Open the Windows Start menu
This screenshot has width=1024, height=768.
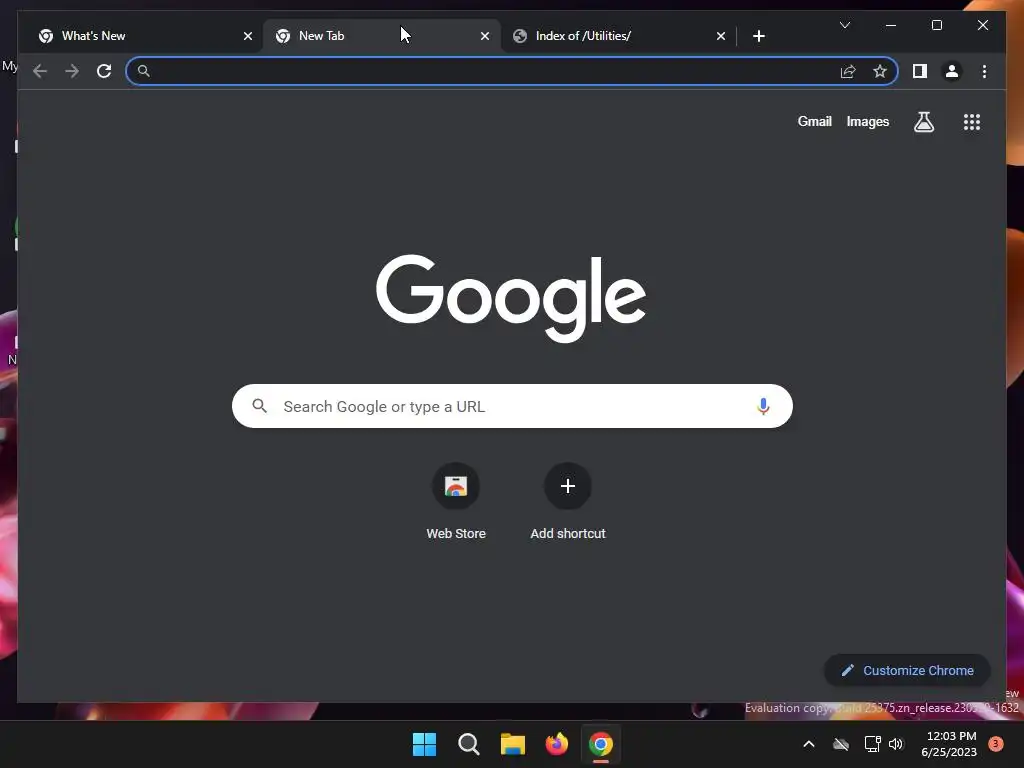(x=424, y=744)
